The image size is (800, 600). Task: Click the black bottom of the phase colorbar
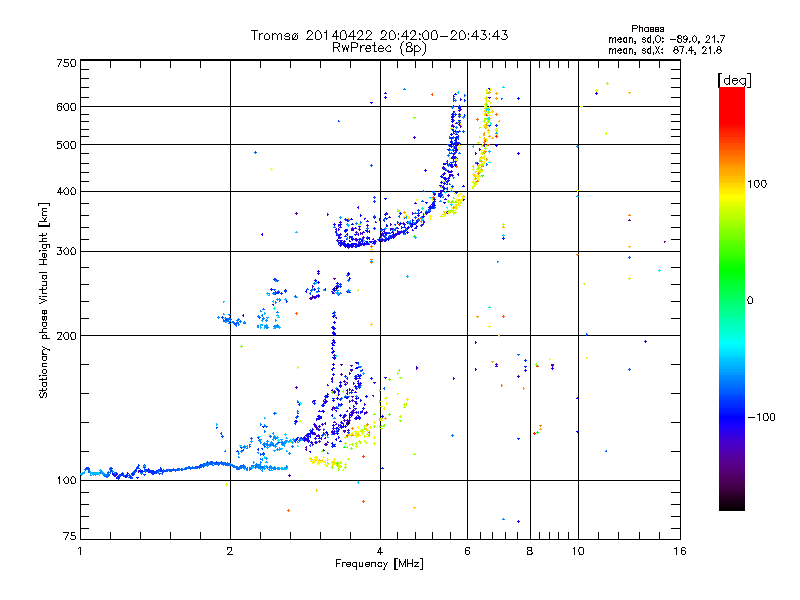[x=732, y=503]
